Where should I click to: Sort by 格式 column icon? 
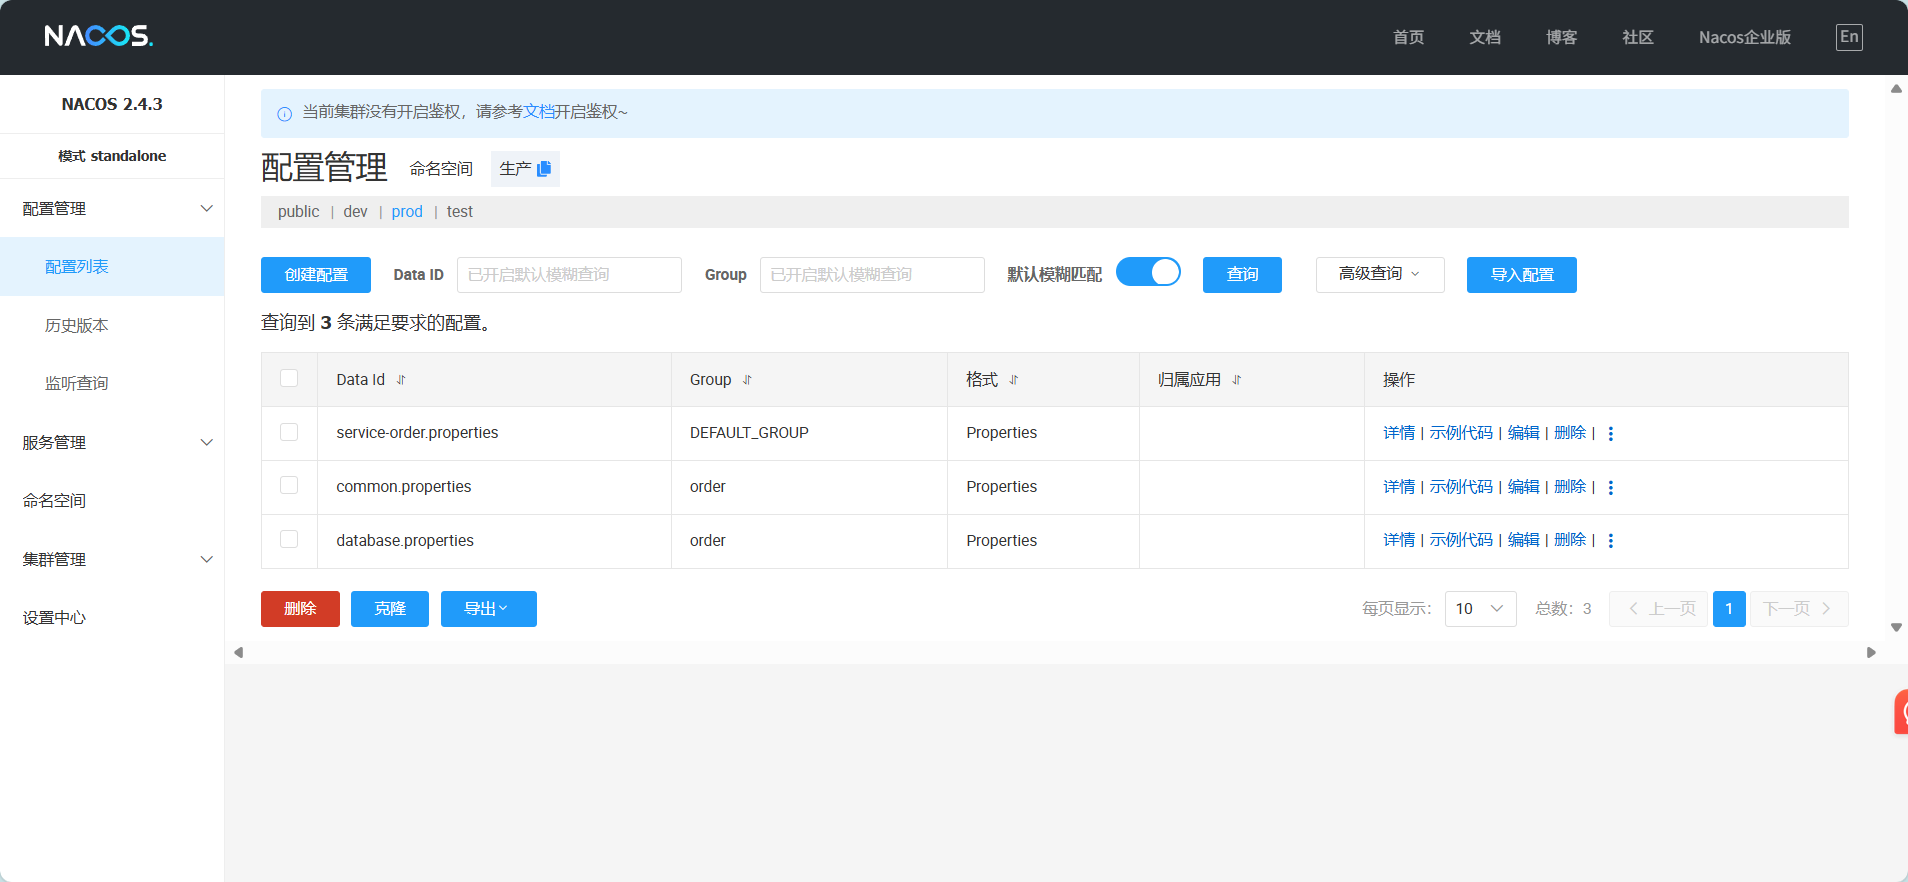click(x=1013, y=380)
